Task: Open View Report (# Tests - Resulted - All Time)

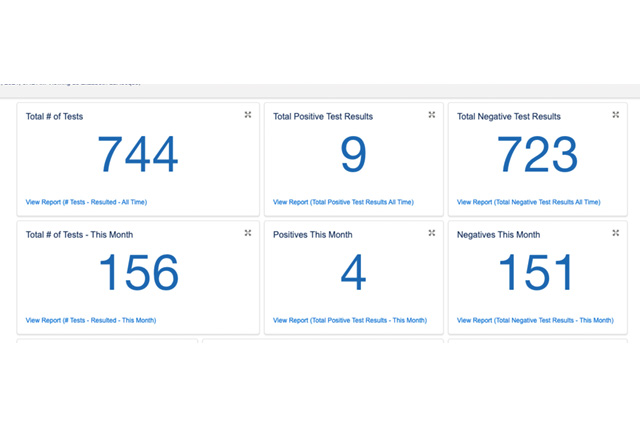Action: click(86, 202)
